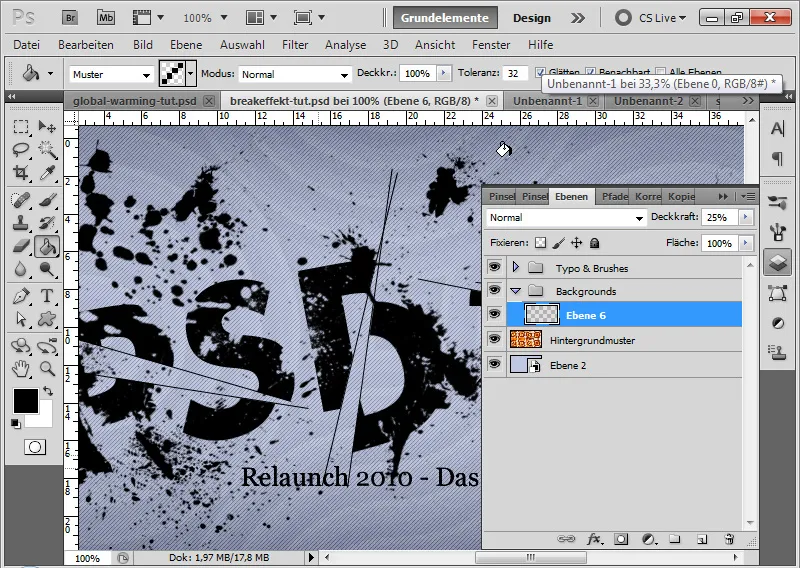Image resolution: width=800 pixels, height=568 pixels.
Task: Select the Healing Brush tool
Action: tap(20, 200)
